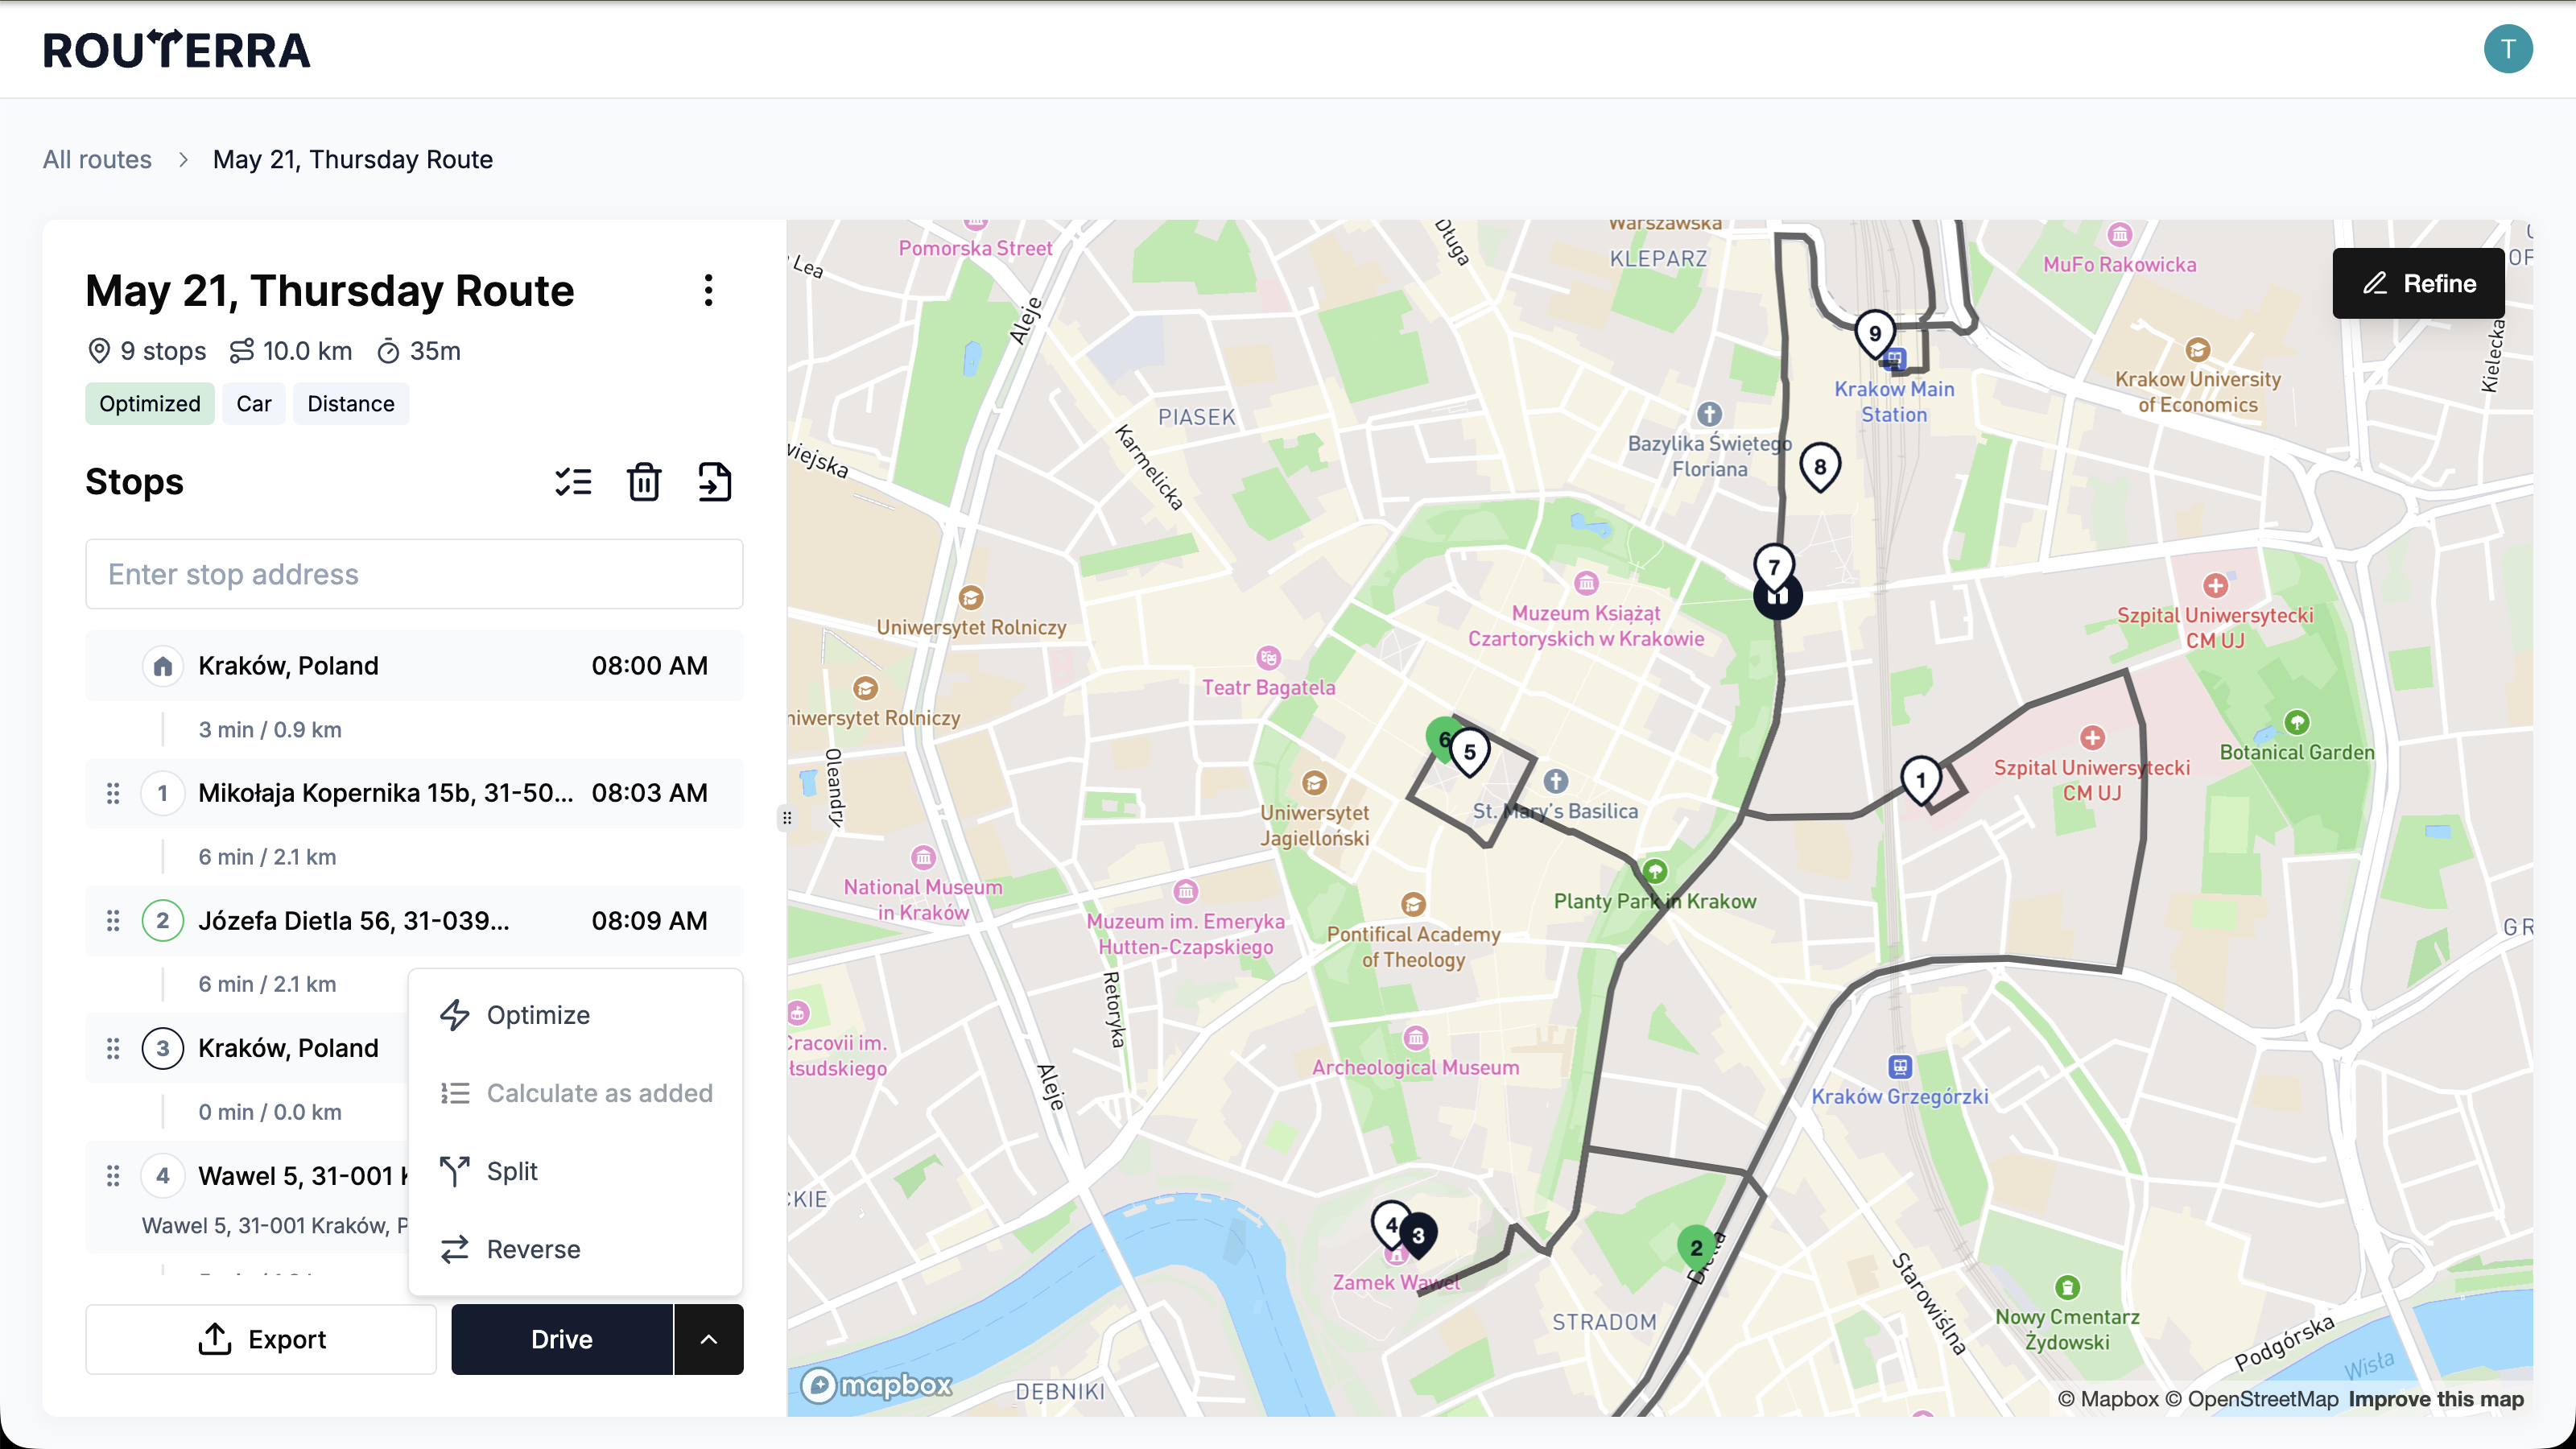The width and height of the screenshot is (2576, 1449).
Task: Click the May 21, Thursday Route breadcrumb
Action: click(x=353, y=159)
